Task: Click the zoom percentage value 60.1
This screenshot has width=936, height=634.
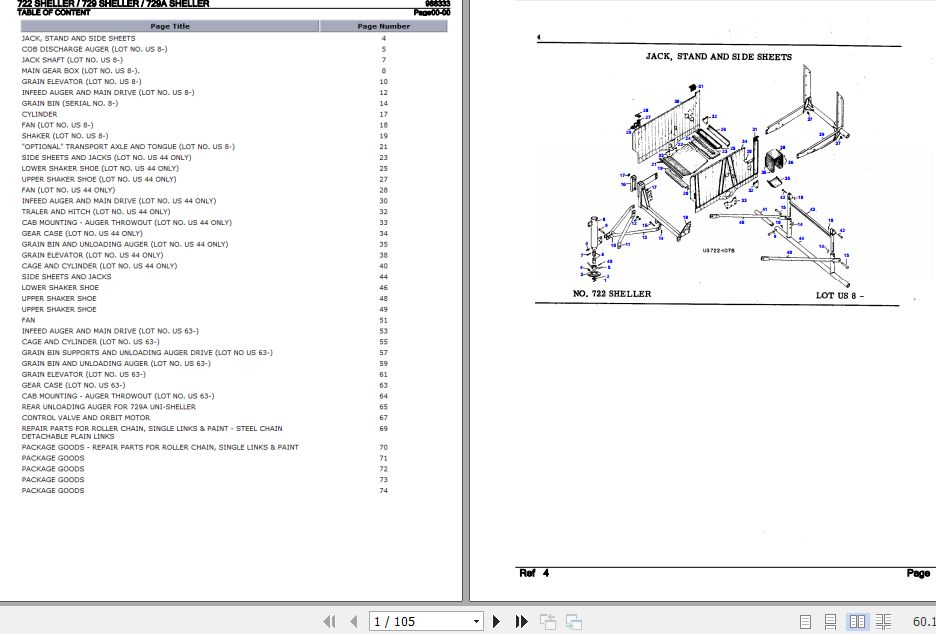Action: pyautogui.click(x=924, y=621)
